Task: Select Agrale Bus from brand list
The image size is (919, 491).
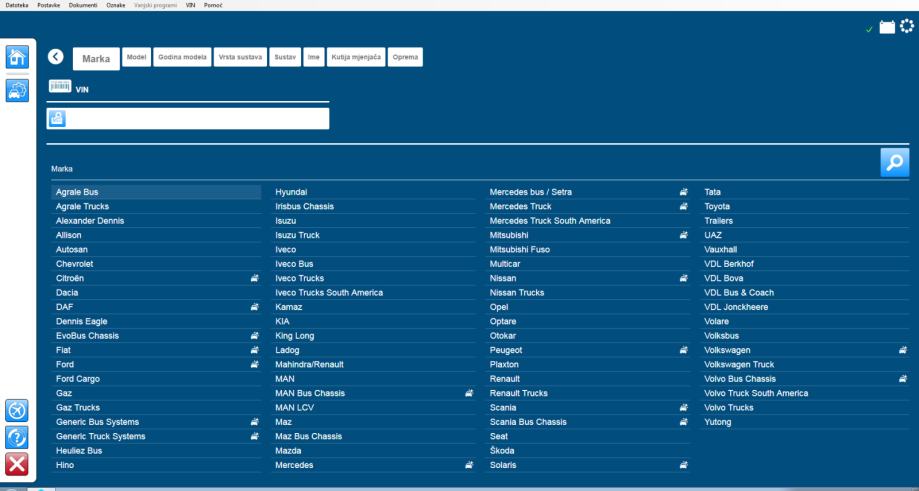Action: coord(156,192)
